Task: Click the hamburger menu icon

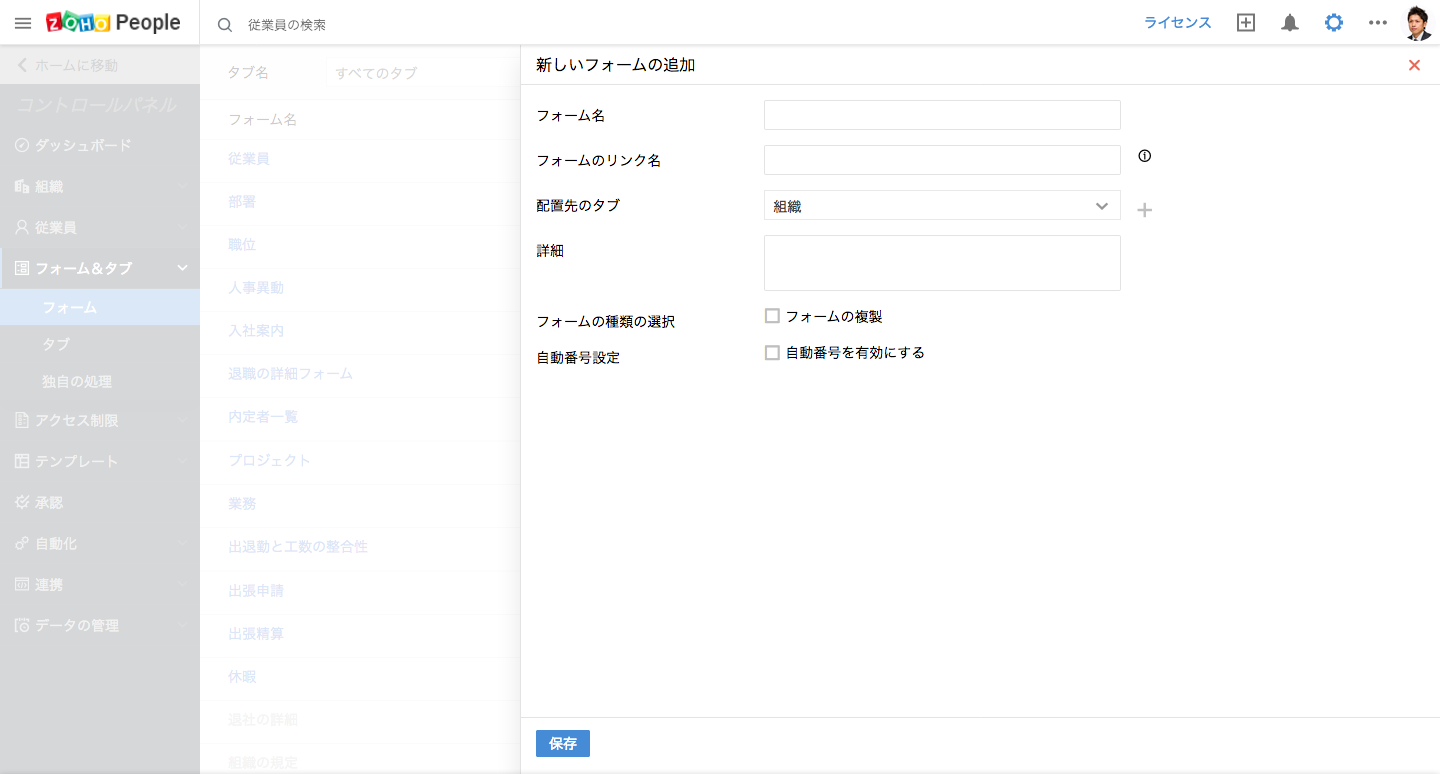Action: pyautogui.click(x=23, y=23)
